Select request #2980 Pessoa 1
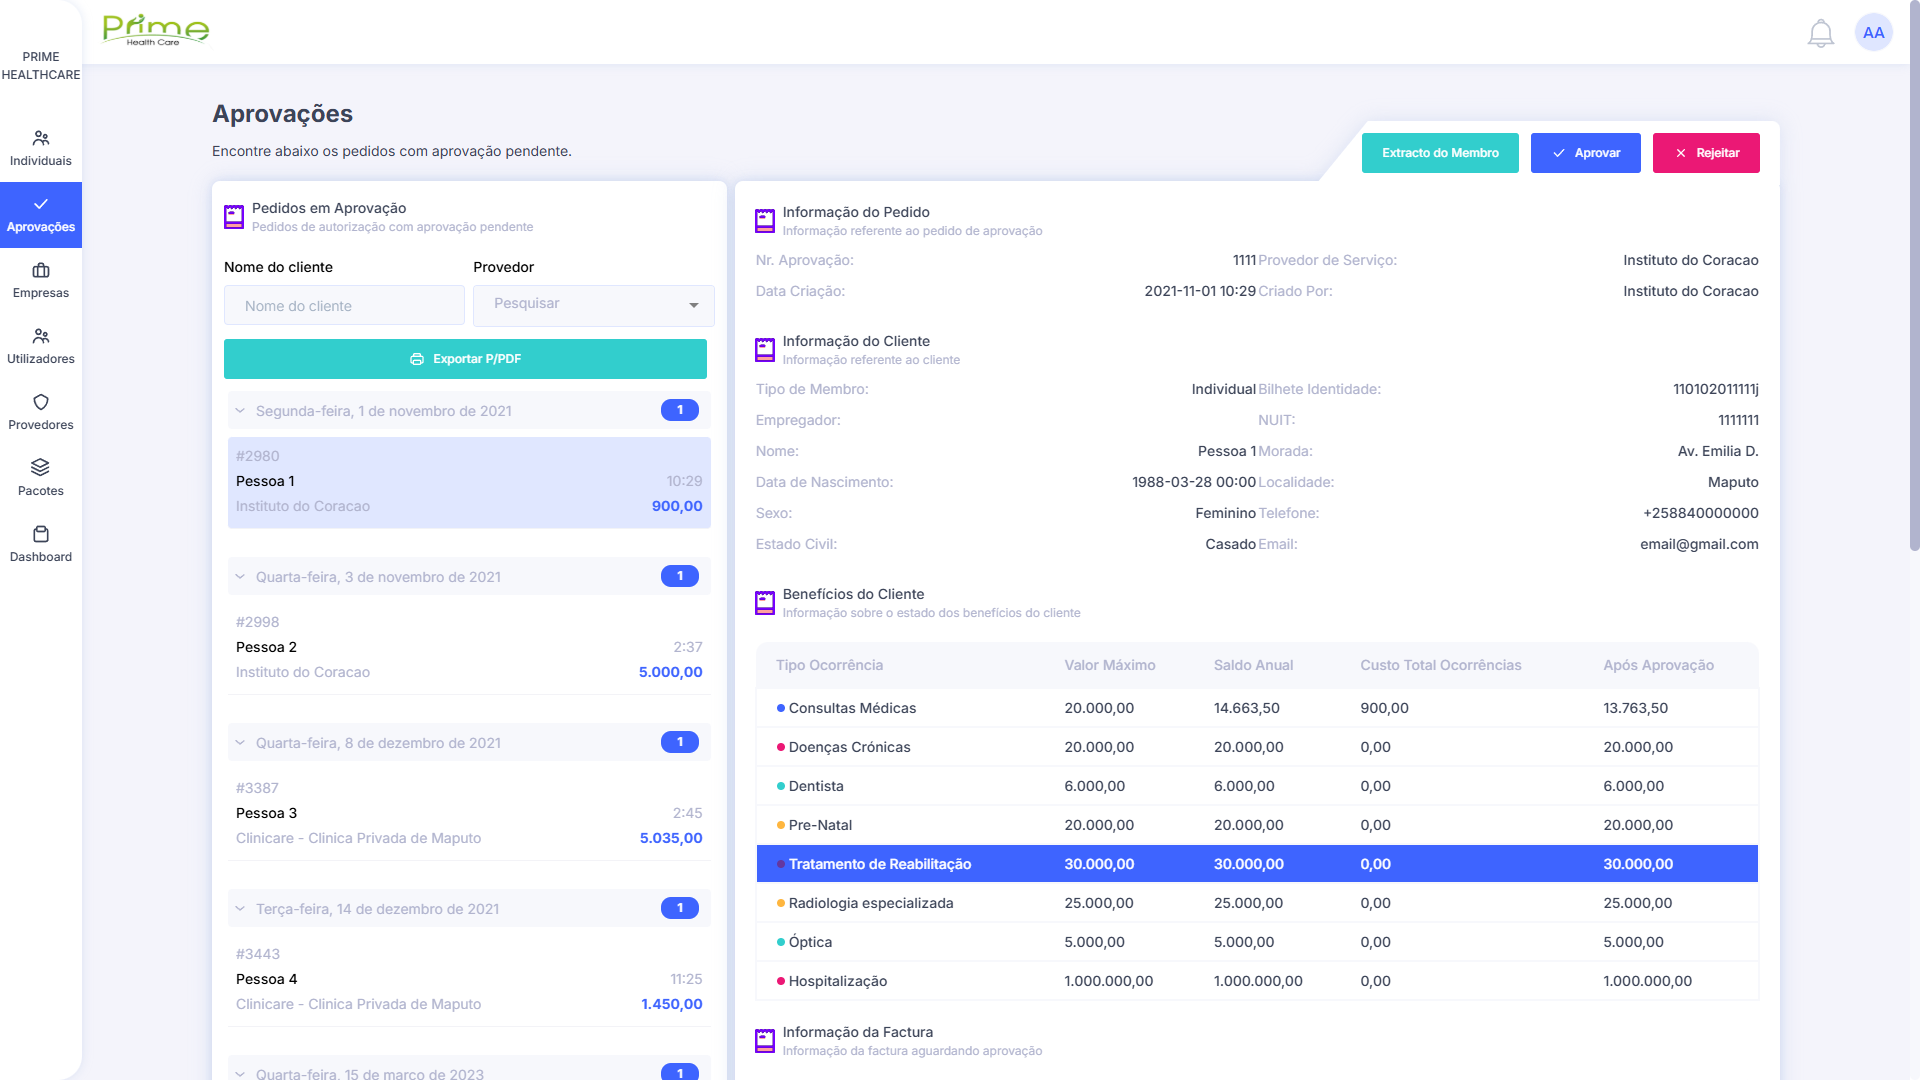 469,482
